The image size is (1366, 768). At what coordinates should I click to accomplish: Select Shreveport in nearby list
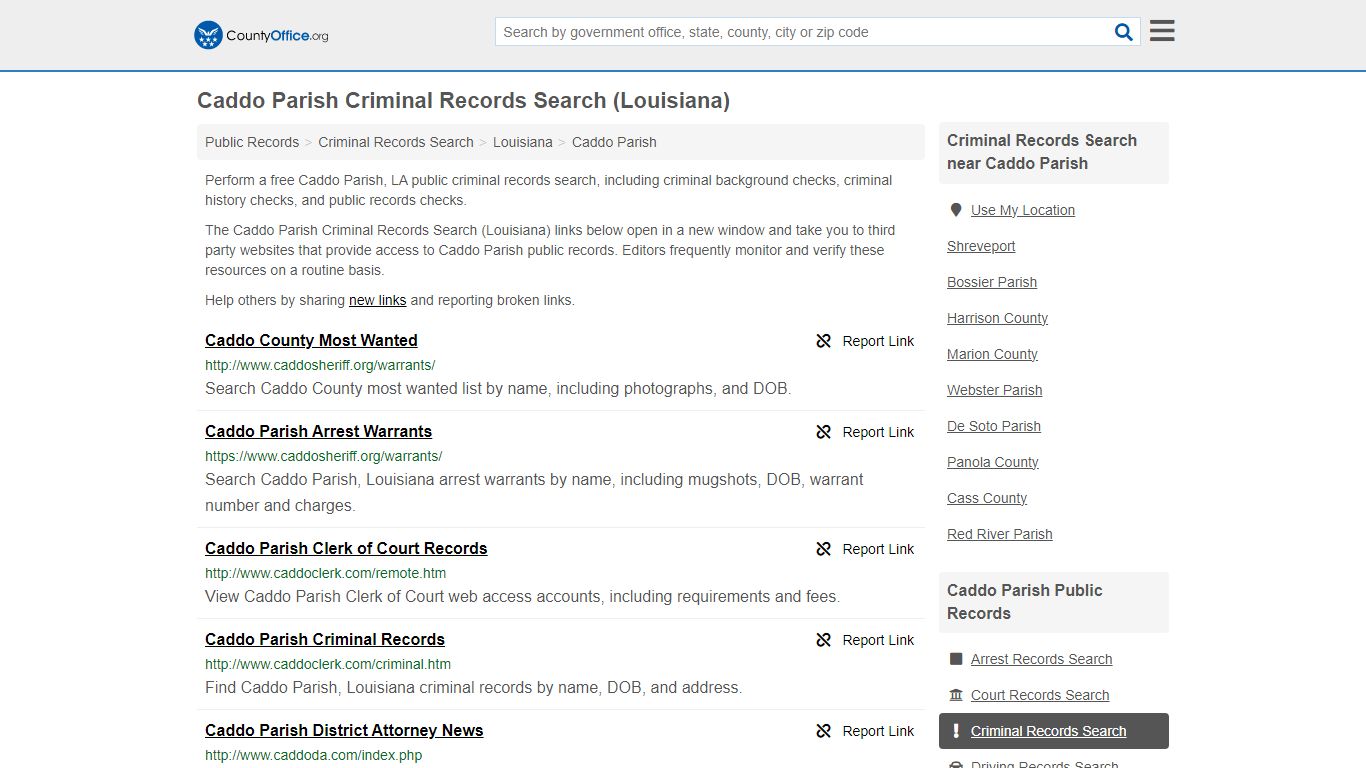981,246
